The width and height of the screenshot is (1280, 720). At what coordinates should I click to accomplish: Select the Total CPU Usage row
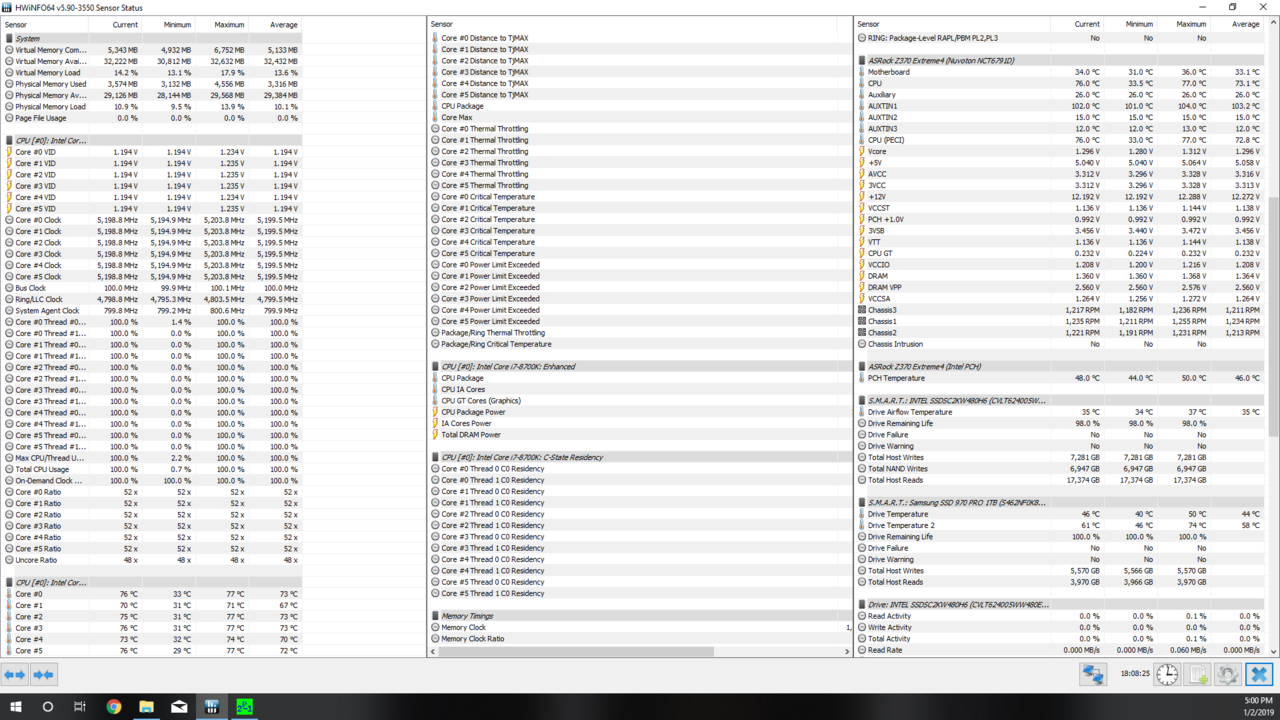(x=151, y=469)
